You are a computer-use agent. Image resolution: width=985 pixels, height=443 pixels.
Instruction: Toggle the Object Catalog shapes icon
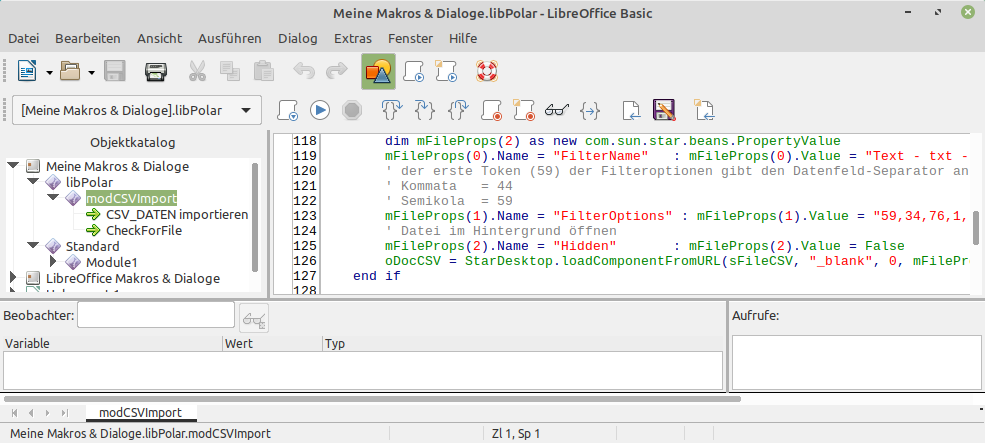click(378, 72)
